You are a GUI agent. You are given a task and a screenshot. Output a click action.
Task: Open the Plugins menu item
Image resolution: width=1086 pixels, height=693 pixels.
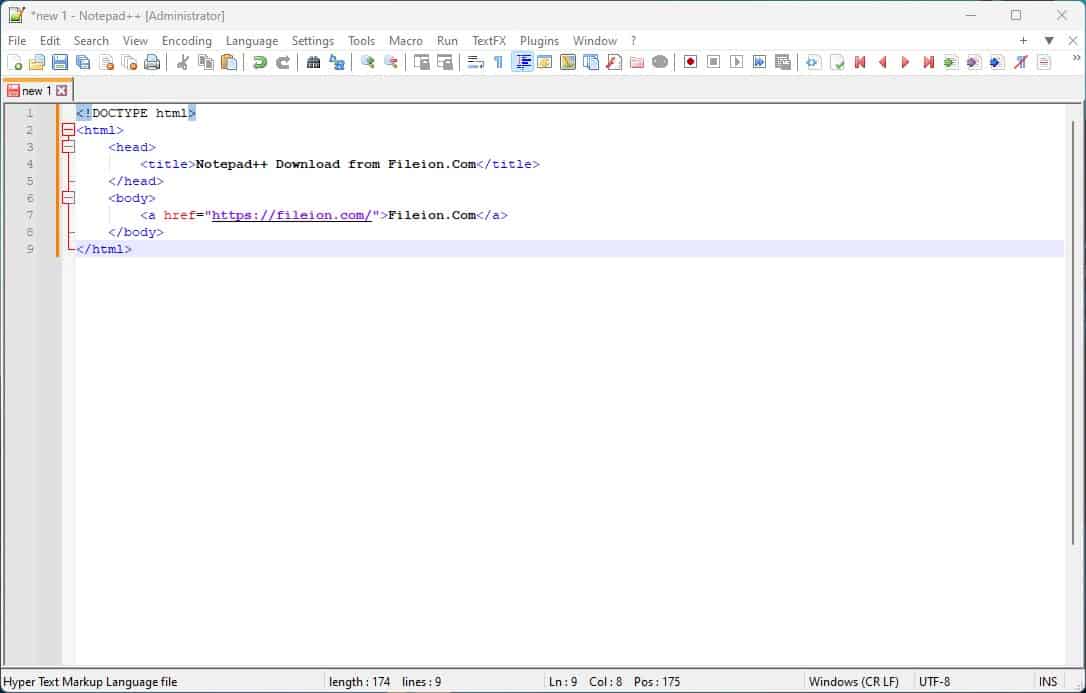tap(540, 41)
